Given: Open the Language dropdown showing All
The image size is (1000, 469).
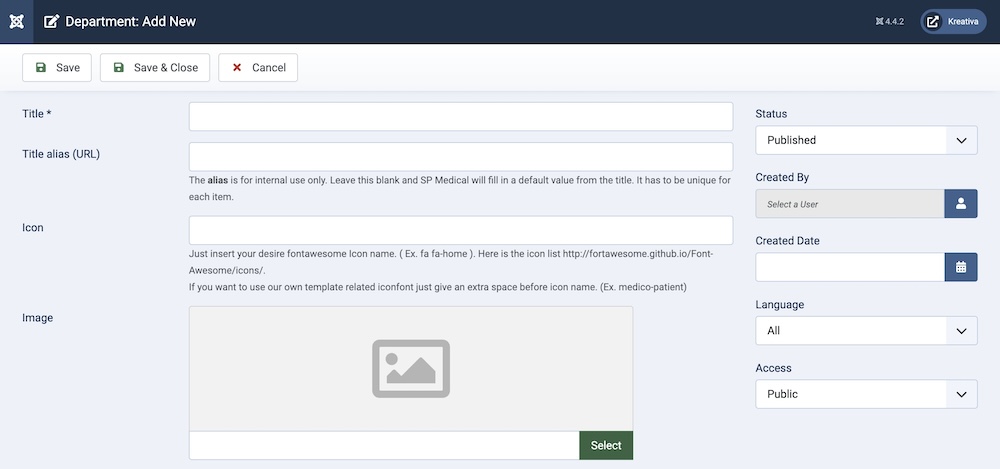Looking at the screenshot, I should tap(866, 331).
